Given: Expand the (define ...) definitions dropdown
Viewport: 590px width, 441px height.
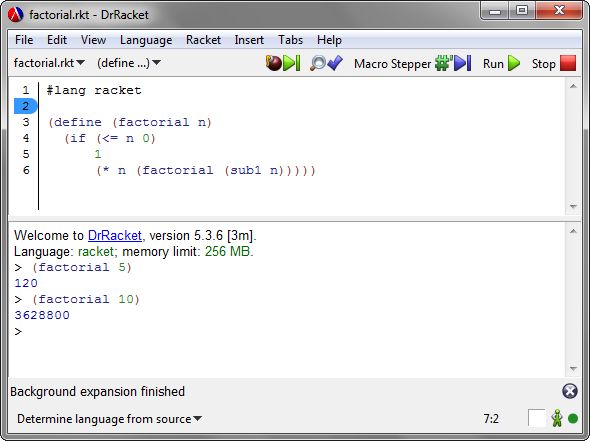Looking at the screenshot, I should (x=129, y=63).
